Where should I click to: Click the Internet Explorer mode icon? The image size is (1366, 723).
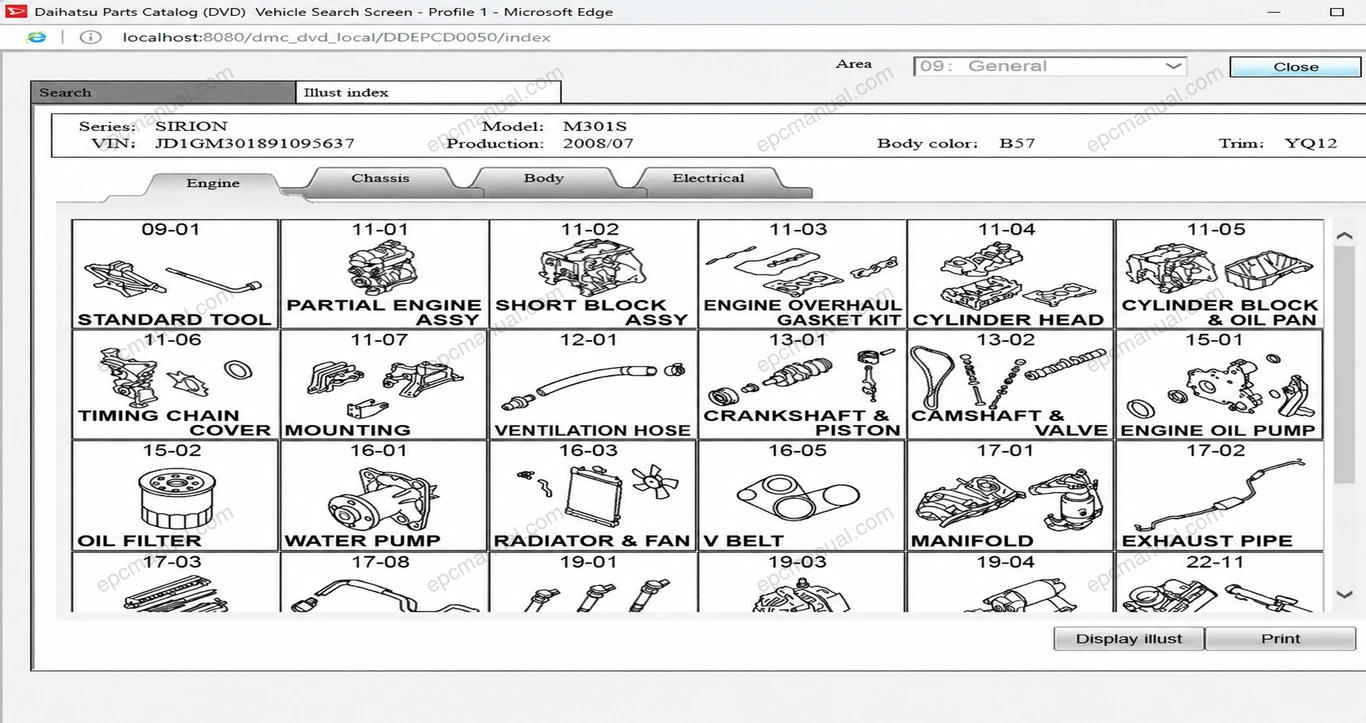[37, 37]
